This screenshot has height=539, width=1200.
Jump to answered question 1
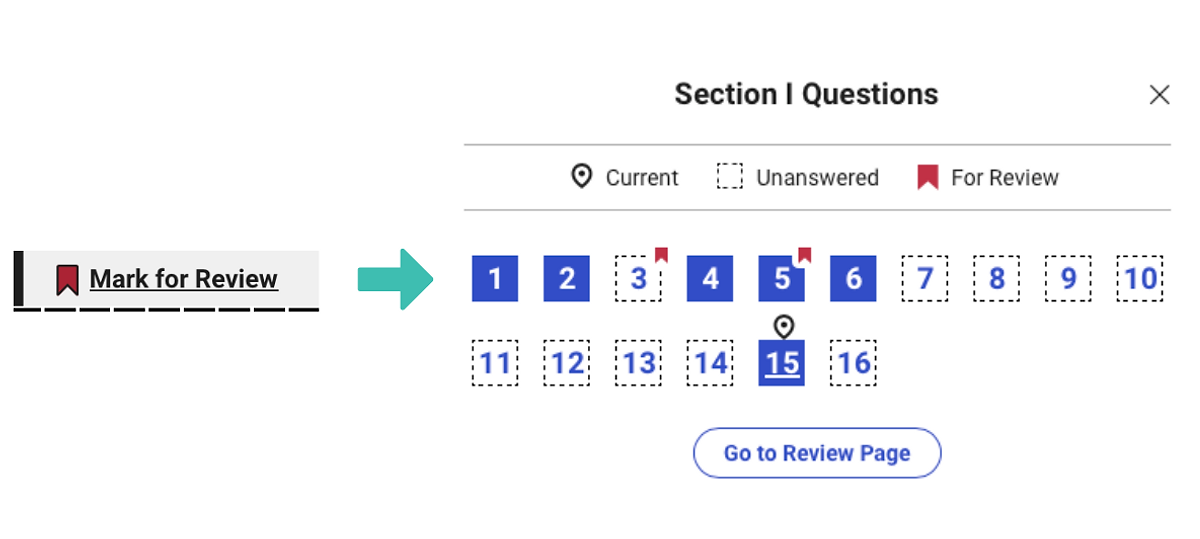(495, 278)
